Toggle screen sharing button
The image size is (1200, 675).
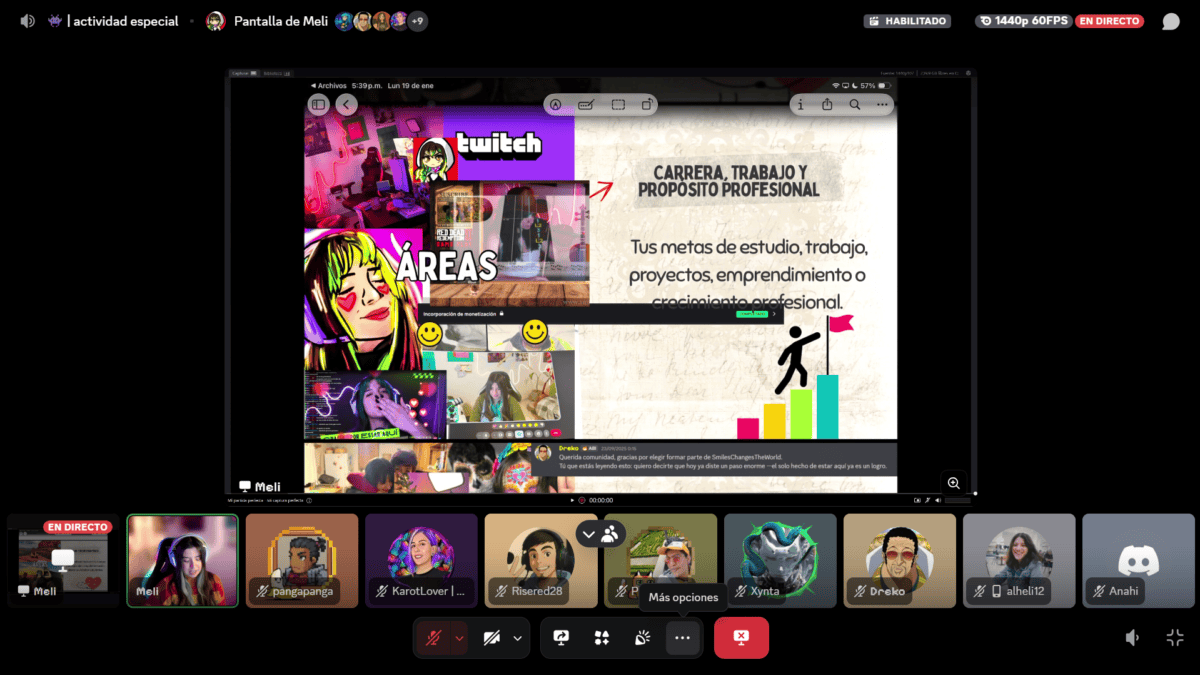(561, 638)
